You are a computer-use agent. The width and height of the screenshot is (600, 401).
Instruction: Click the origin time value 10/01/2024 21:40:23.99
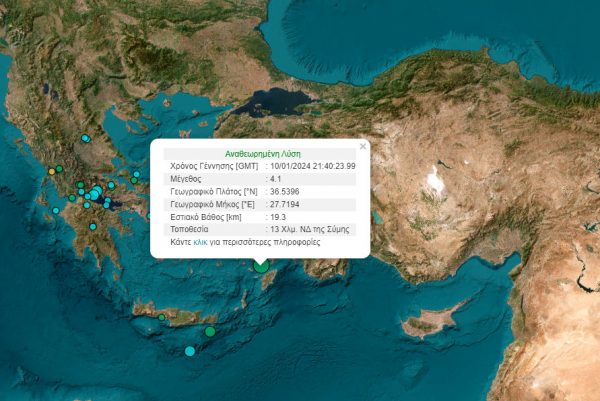pos(311,165)
